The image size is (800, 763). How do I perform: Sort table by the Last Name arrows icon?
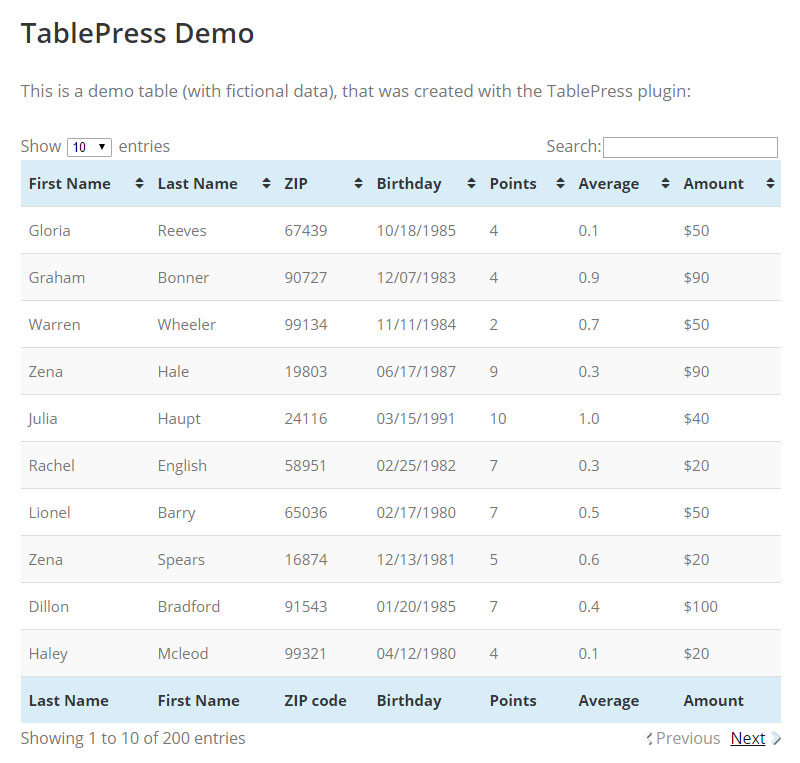point(266,184)
